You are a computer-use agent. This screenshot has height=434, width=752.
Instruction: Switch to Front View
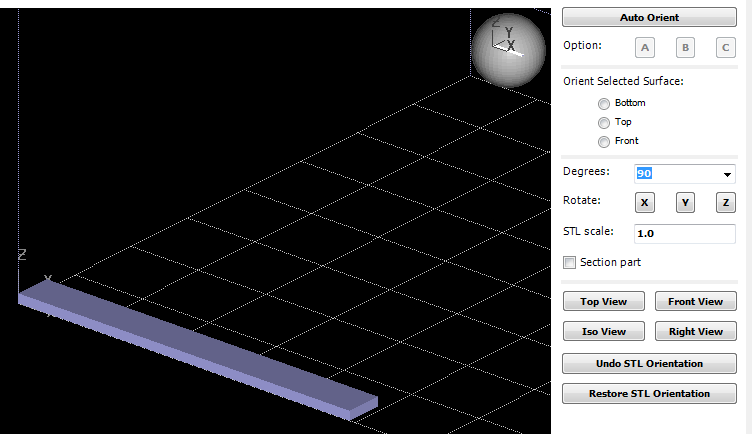695,301
